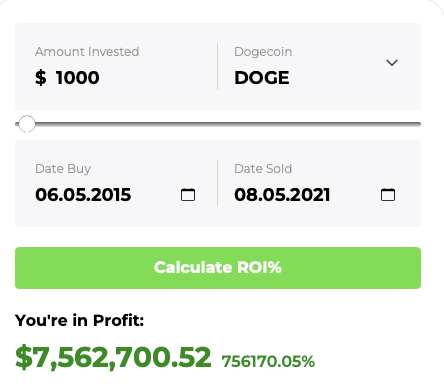The image size is (444, 387).
Task: Click the "Date Sold" label
Action: [263, 169]
